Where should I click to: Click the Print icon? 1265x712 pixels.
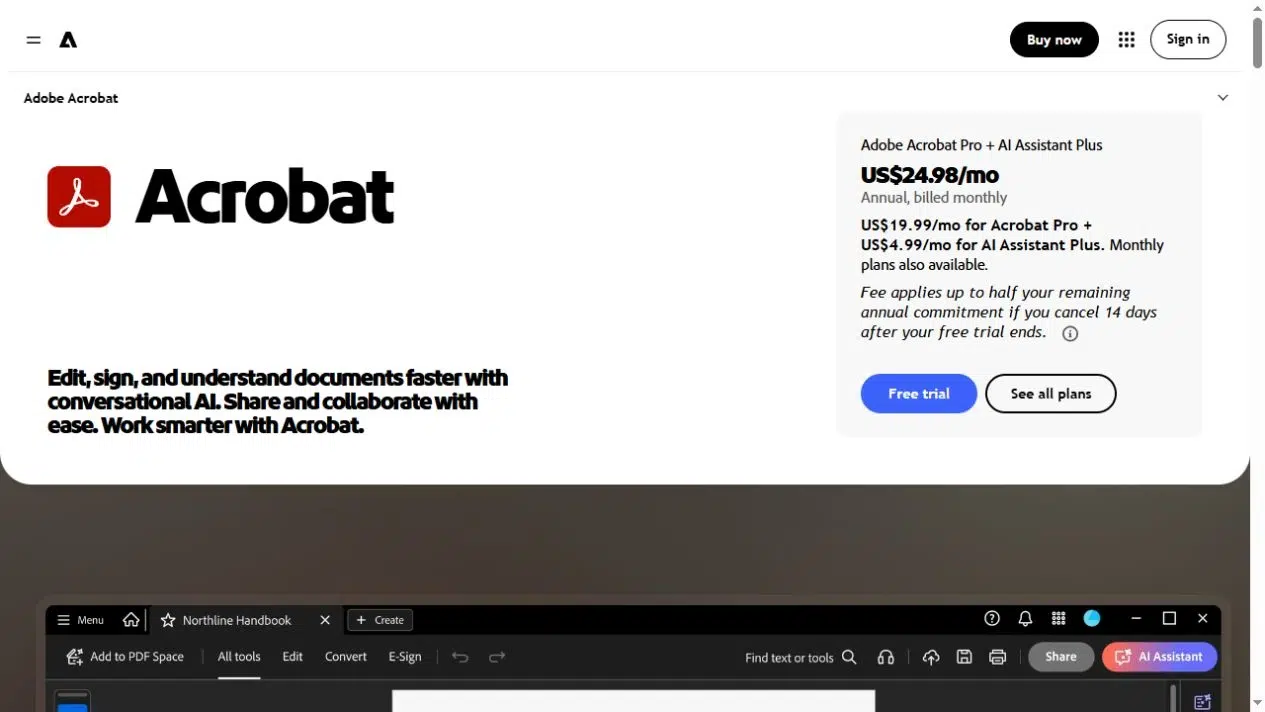(x=997, y=657)
